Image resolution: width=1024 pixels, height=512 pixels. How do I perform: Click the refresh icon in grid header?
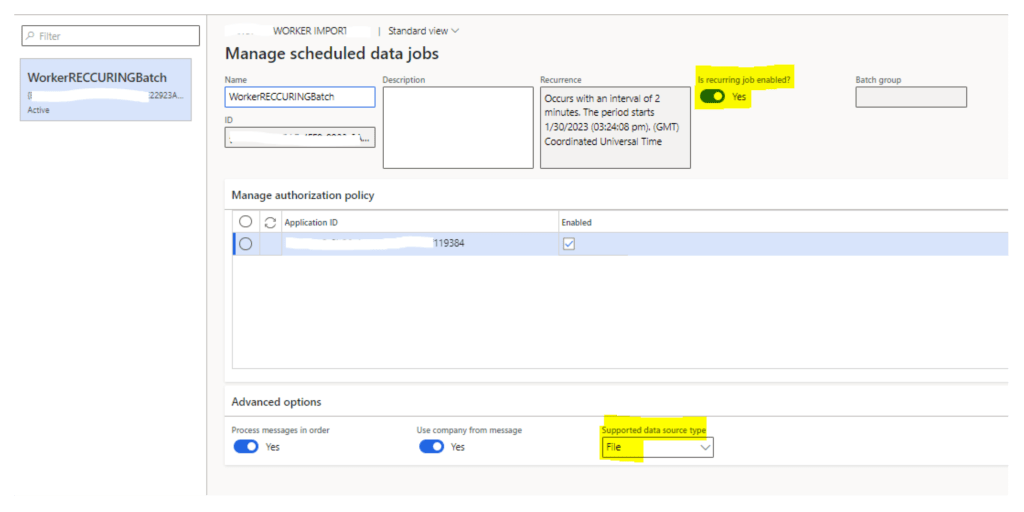pos(269,222)
